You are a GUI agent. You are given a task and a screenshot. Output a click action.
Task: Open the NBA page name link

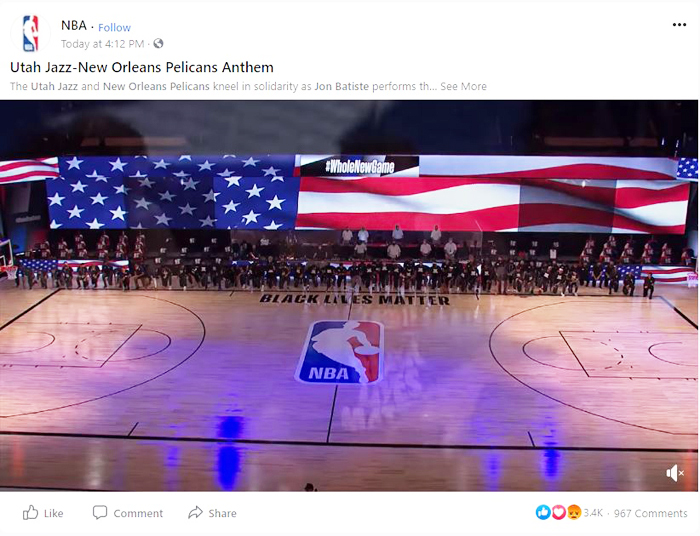click(x=74, y=25)
